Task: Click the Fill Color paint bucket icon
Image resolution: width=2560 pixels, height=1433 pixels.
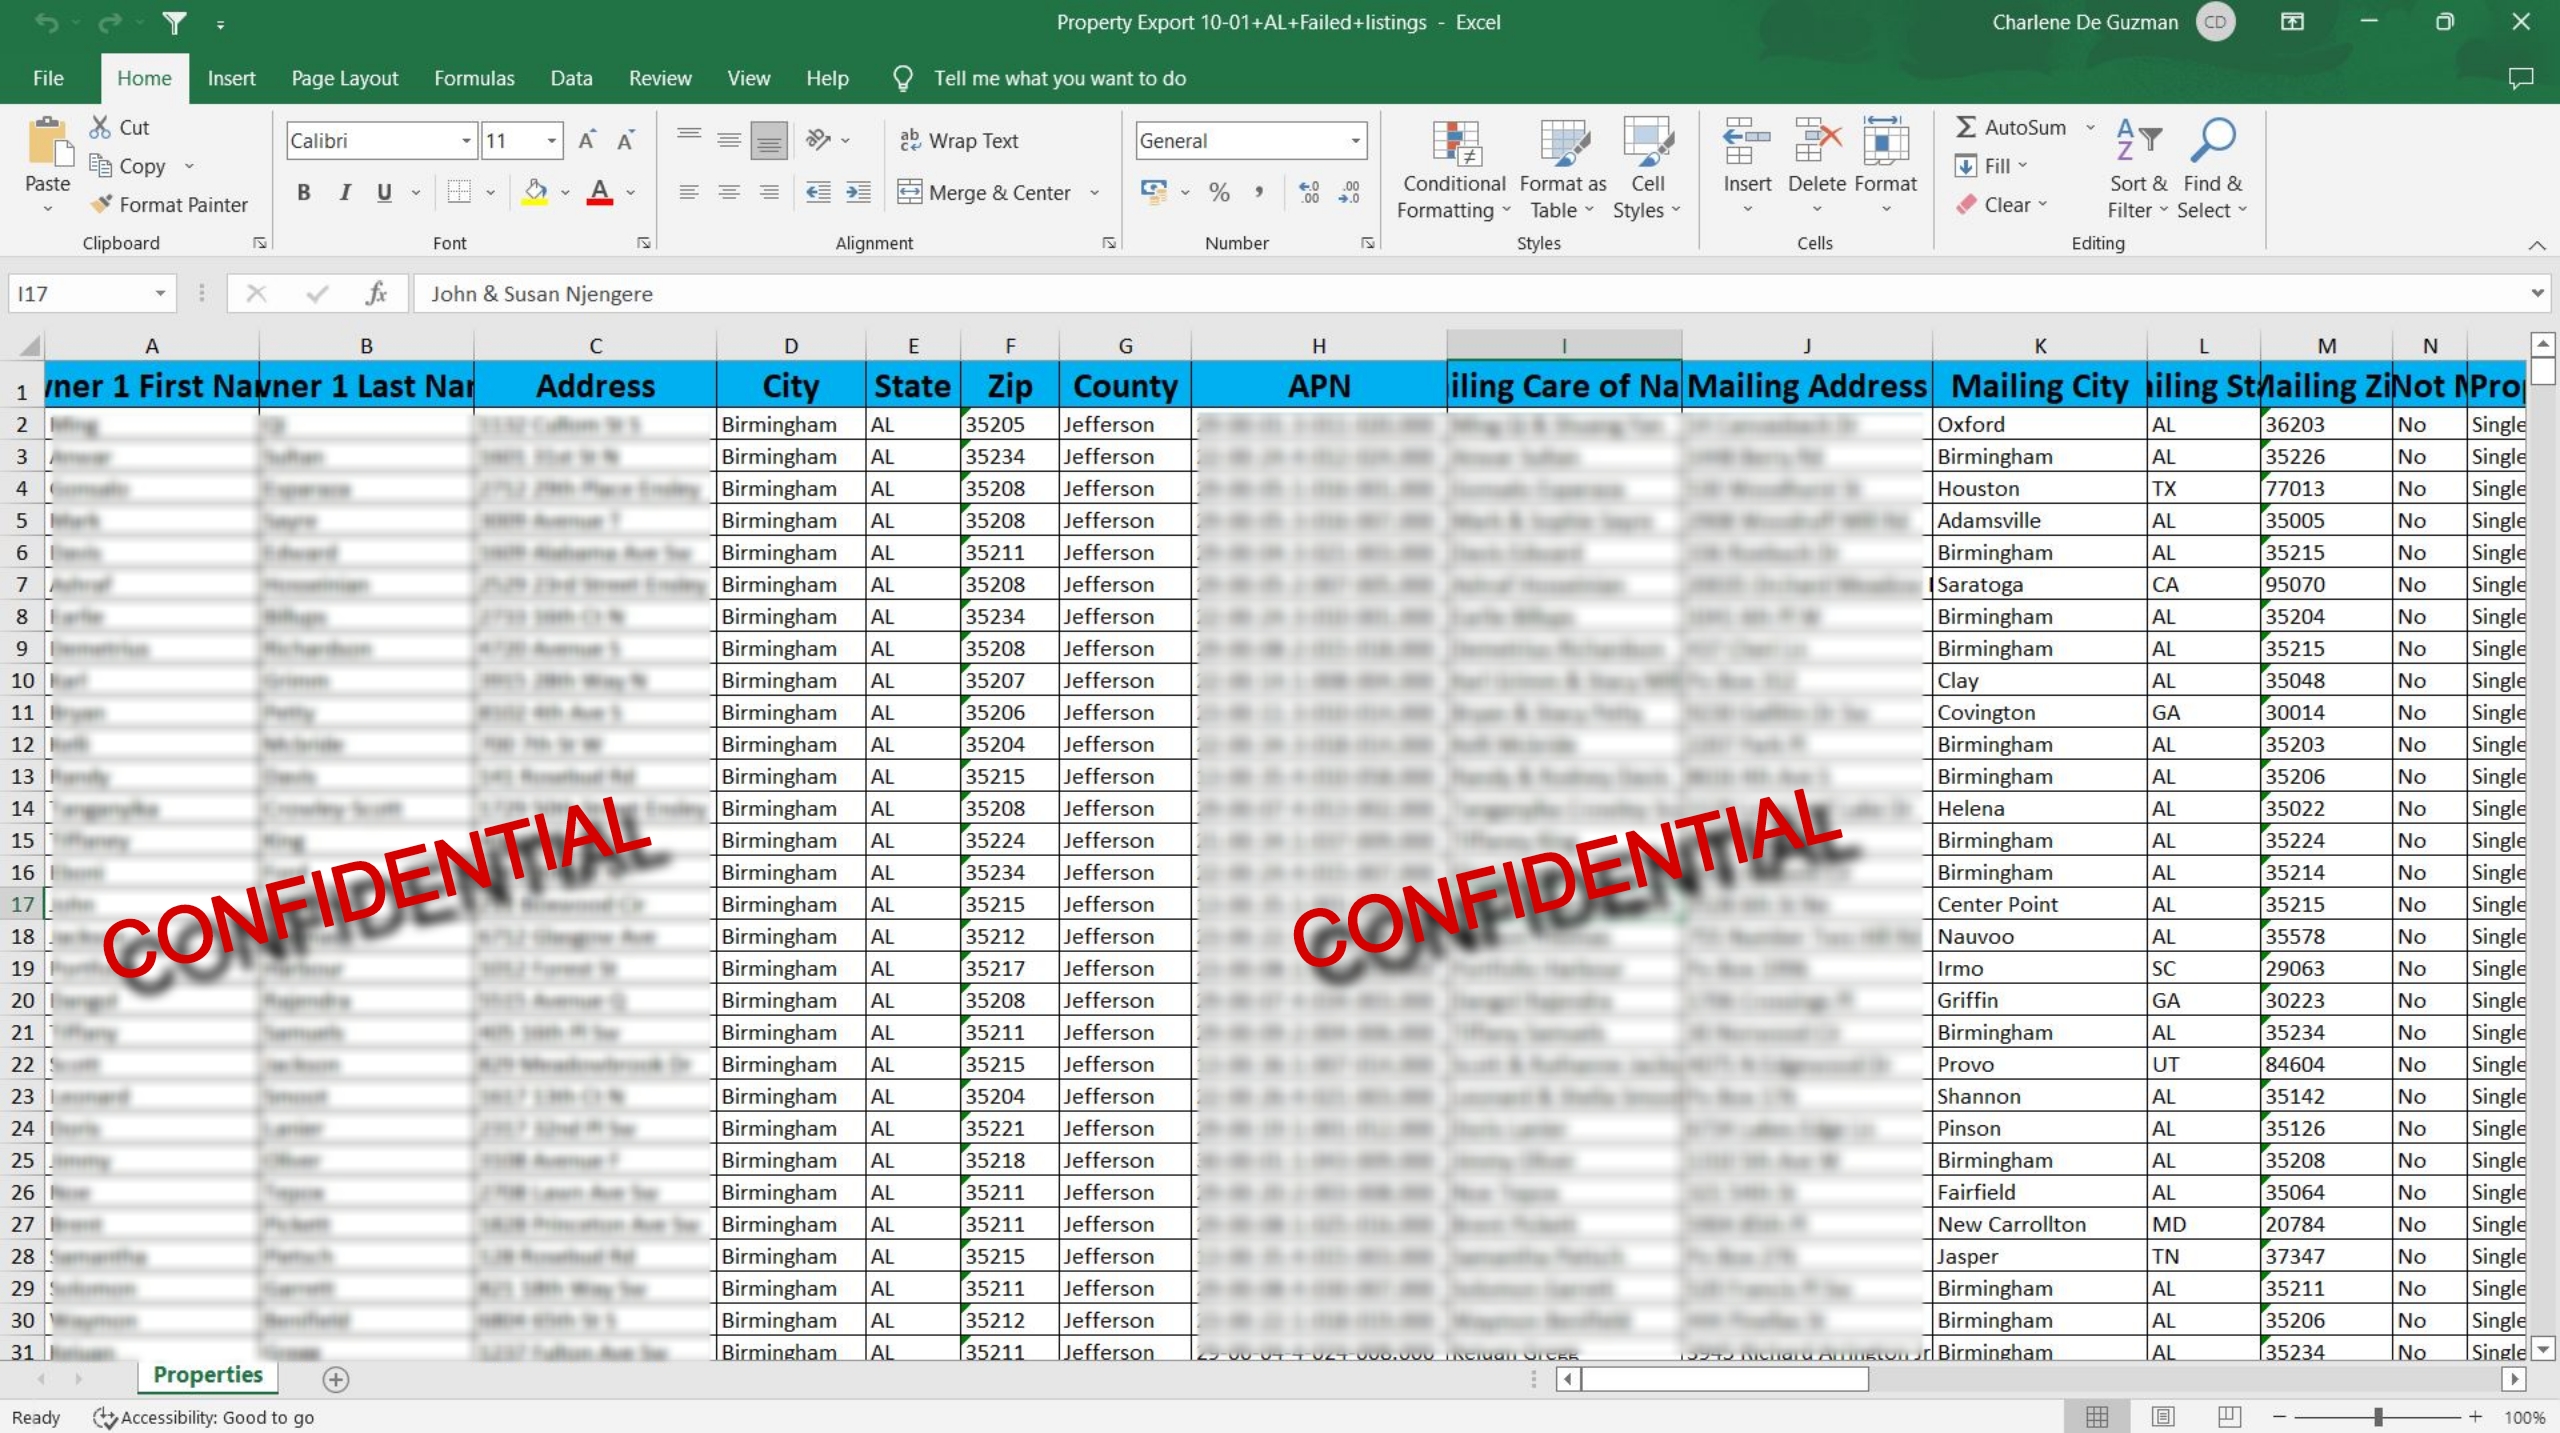Action: (535, 191)
